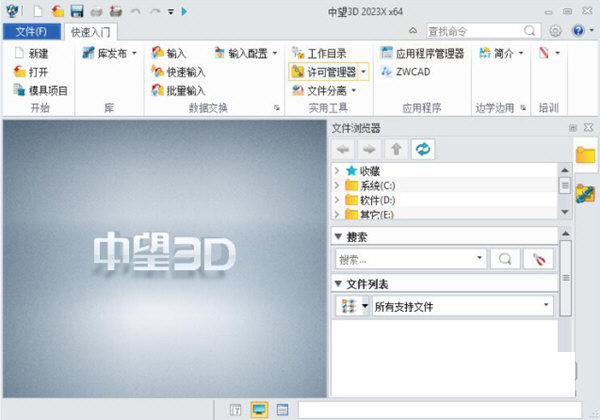Click the 培训 training pencil icon
The height and width of the screenshot is (420, 600).
tap(544, 53)
